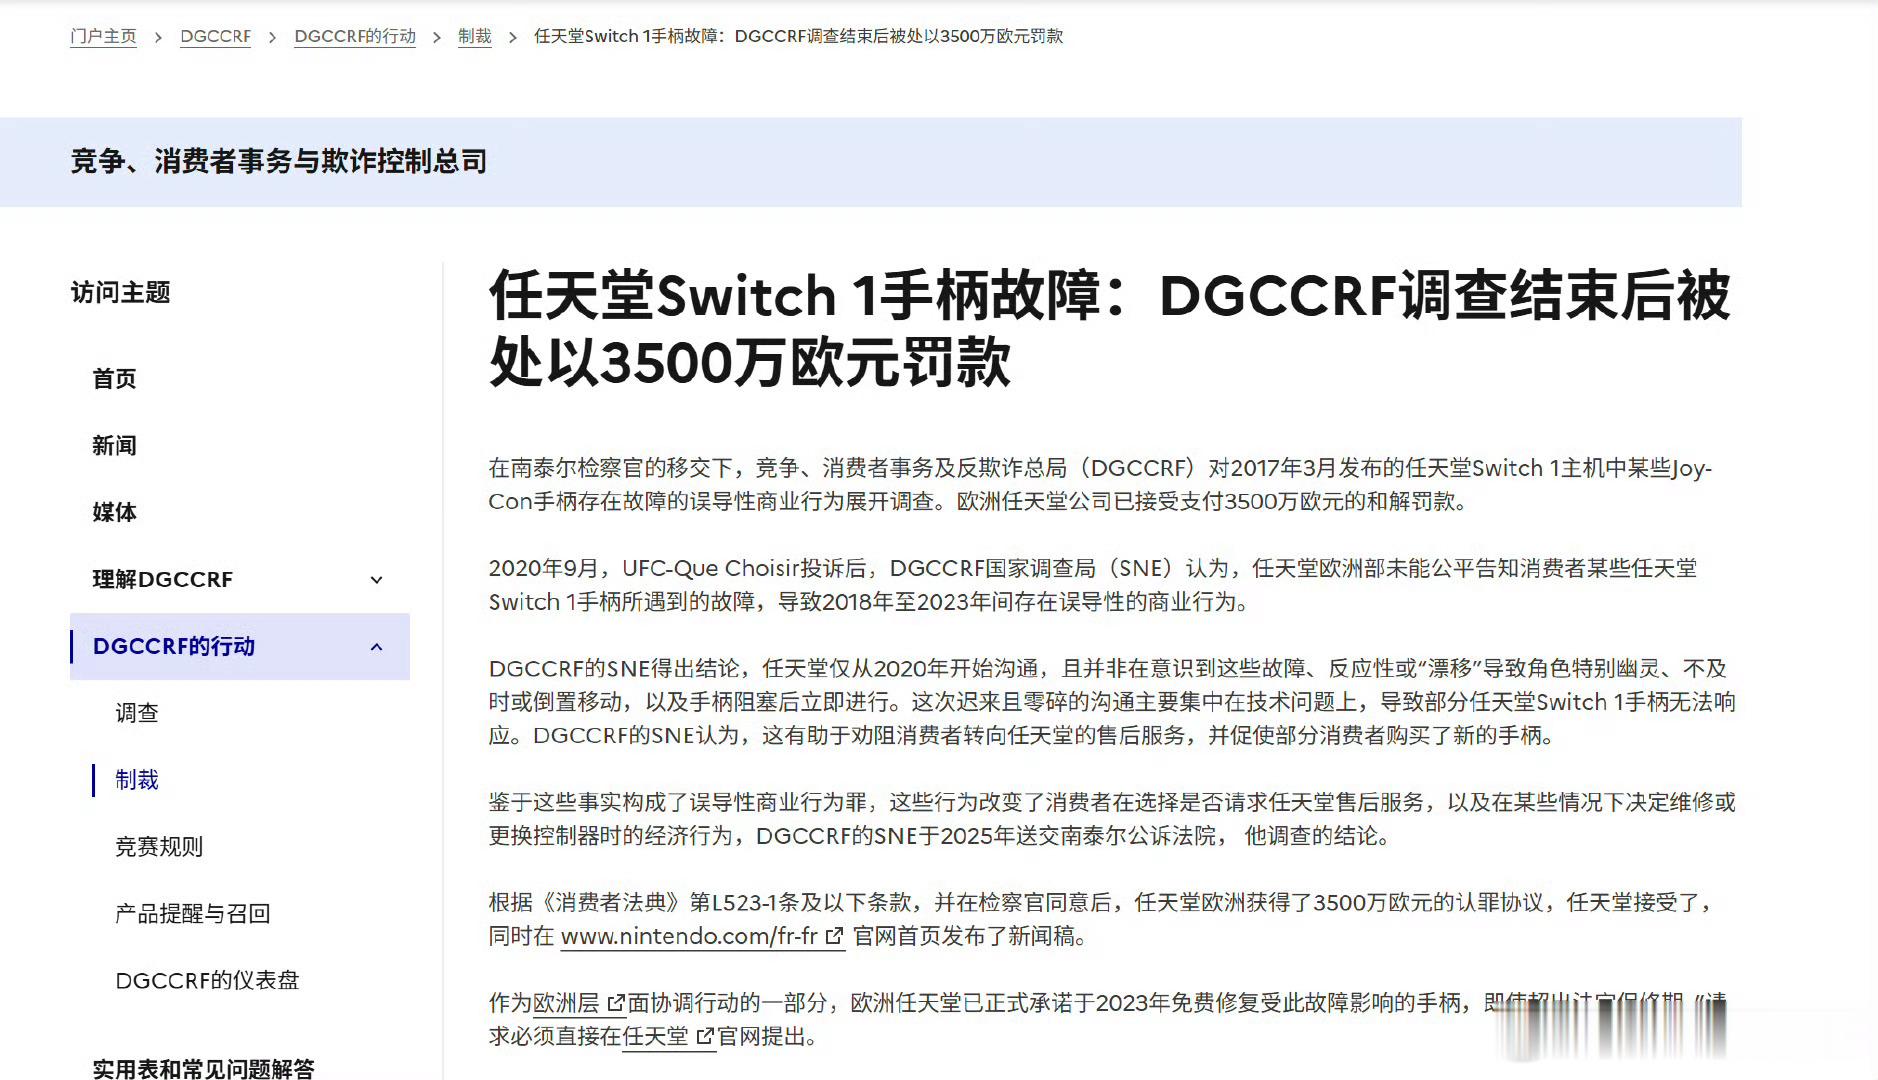Open 门户主页 breadcrumb link

pyautogui.click(x=103, y=36)
